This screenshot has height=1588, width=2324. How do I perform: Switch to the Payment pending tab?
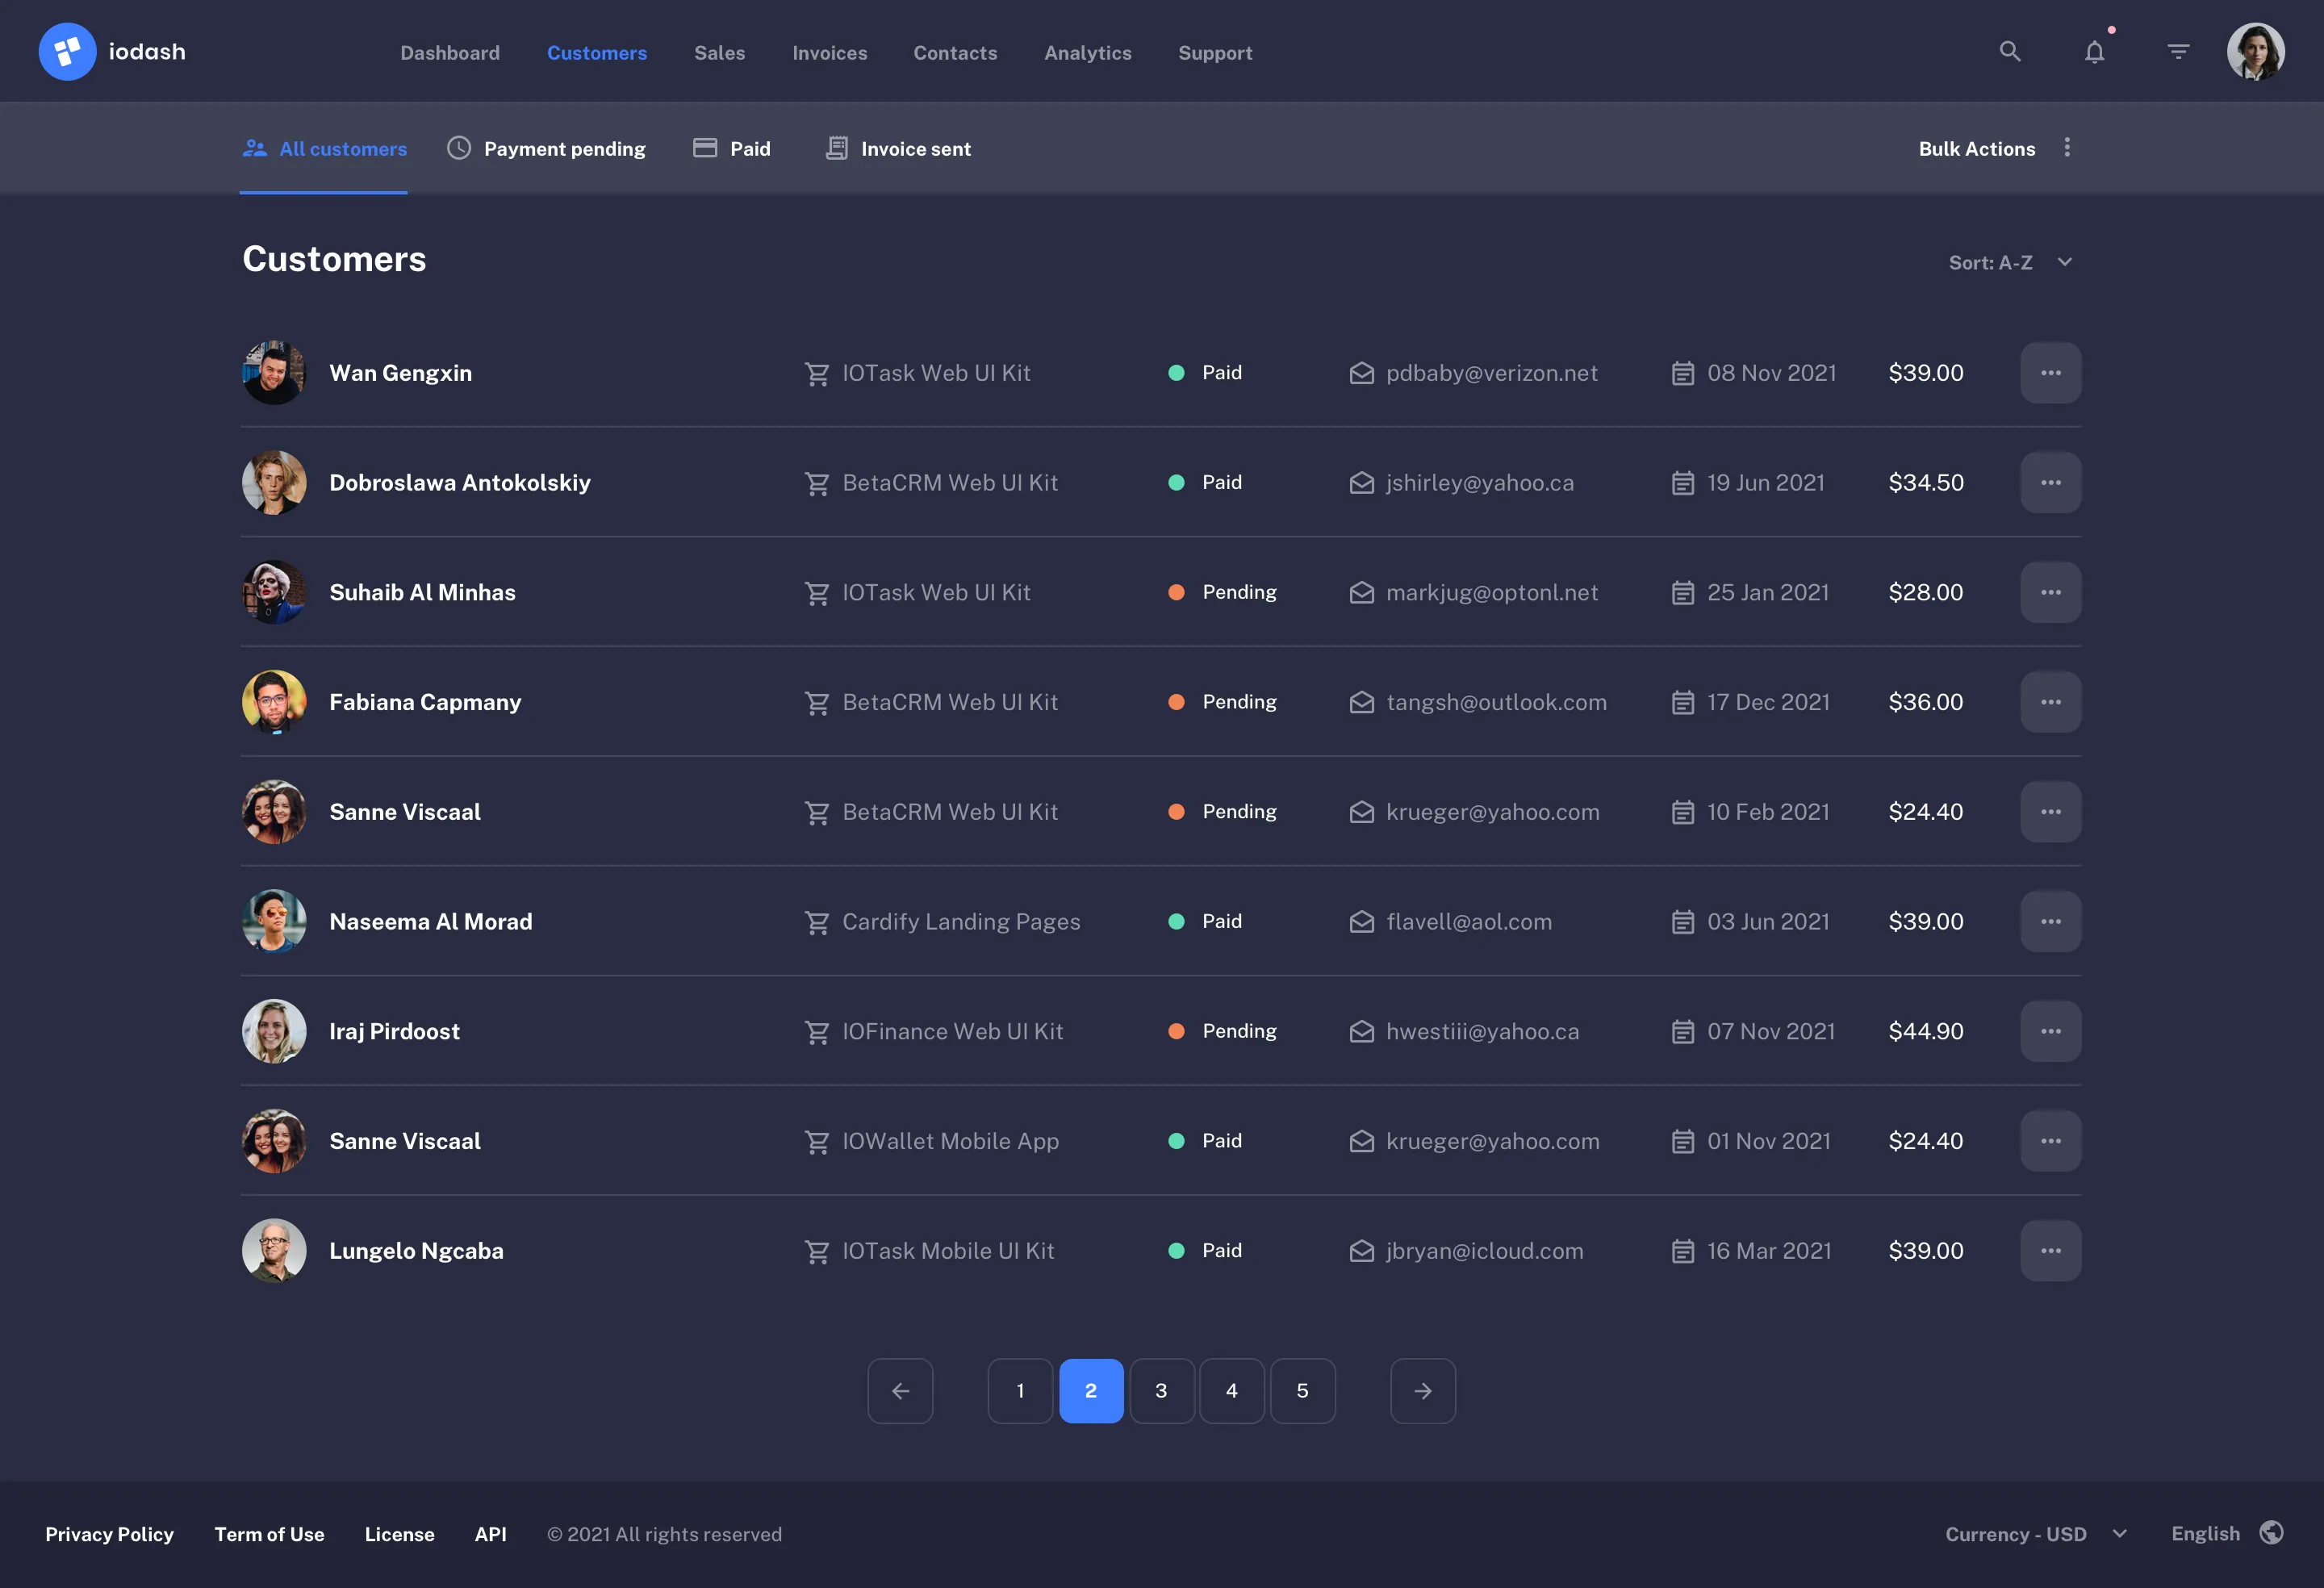pyautogui.click(x=564, y=148)
